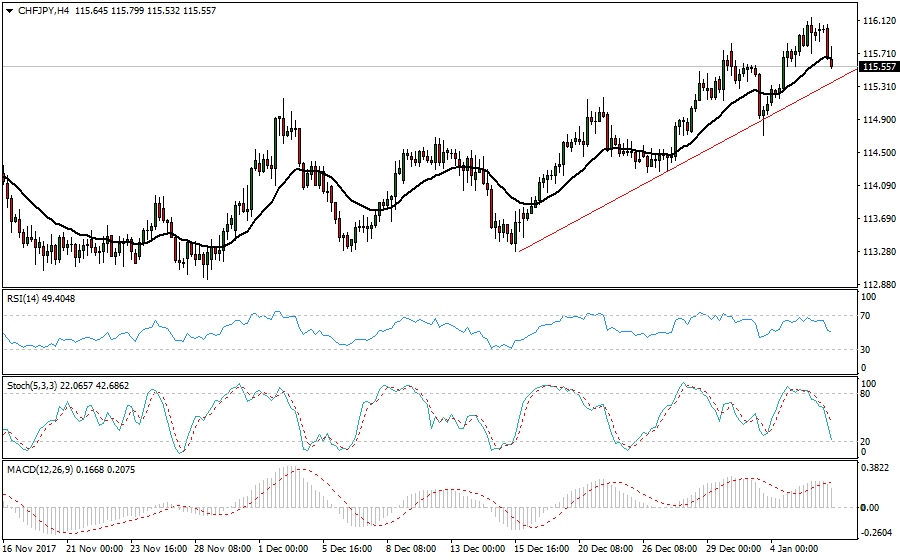Click the 20 Dec 08:00 time label
Image resolution: width=900 pixels, height=560 pixels.
[606, 549]
